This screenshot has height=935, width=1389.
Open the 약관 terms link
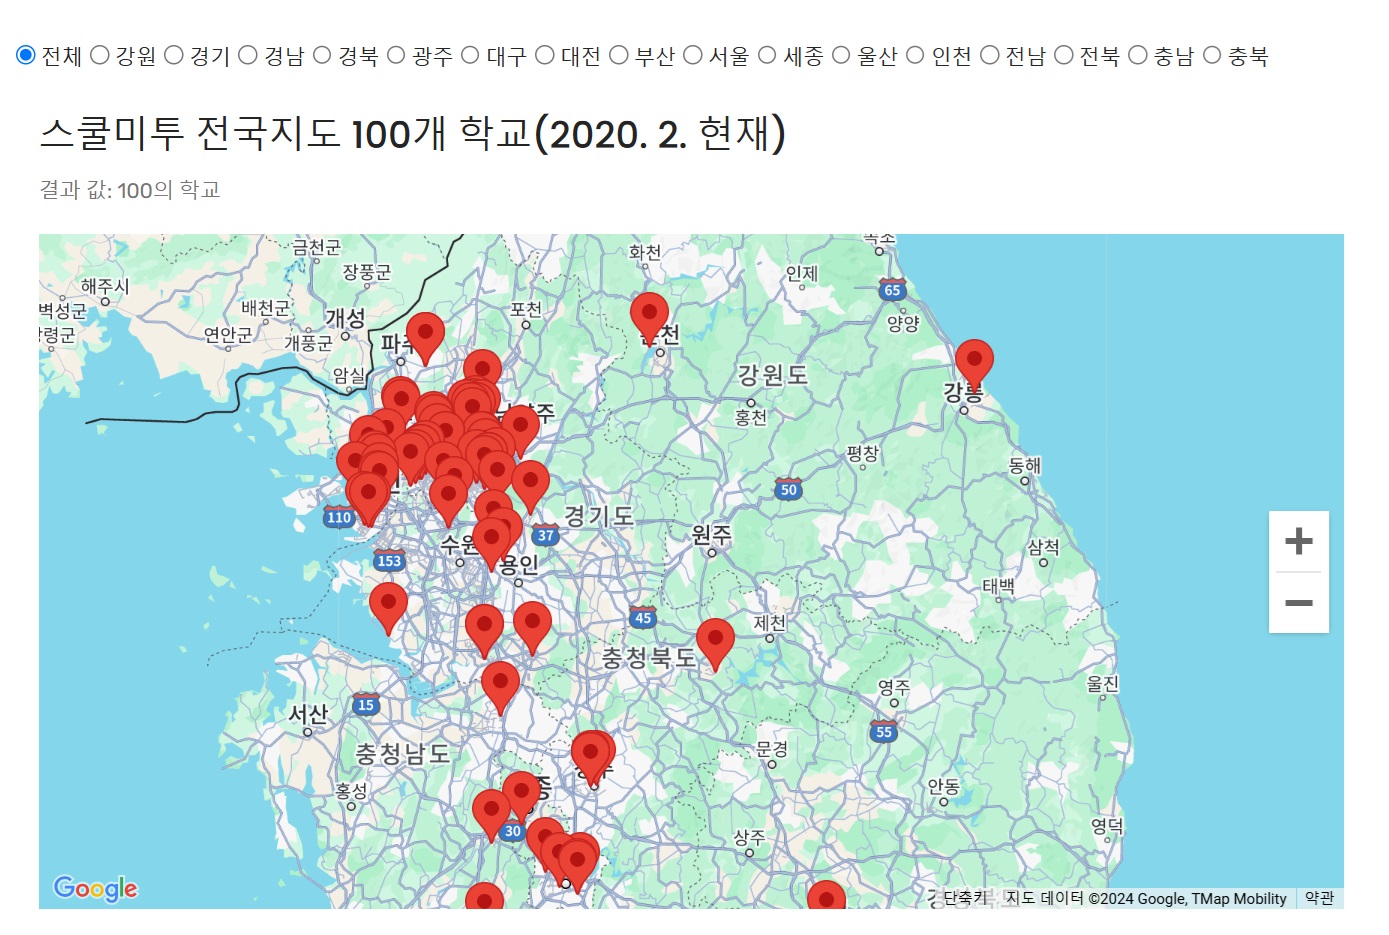1319,898
